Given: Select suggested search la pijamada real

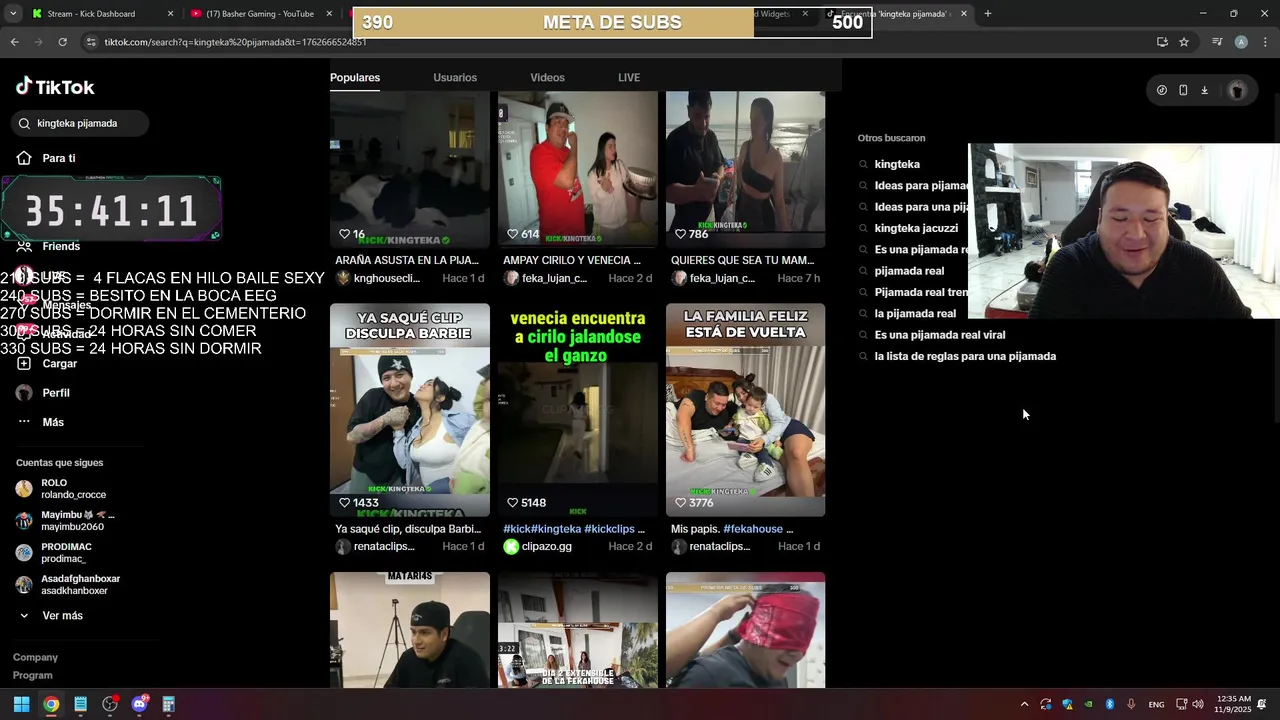Looking at the screenshot, I should (915, 314).
